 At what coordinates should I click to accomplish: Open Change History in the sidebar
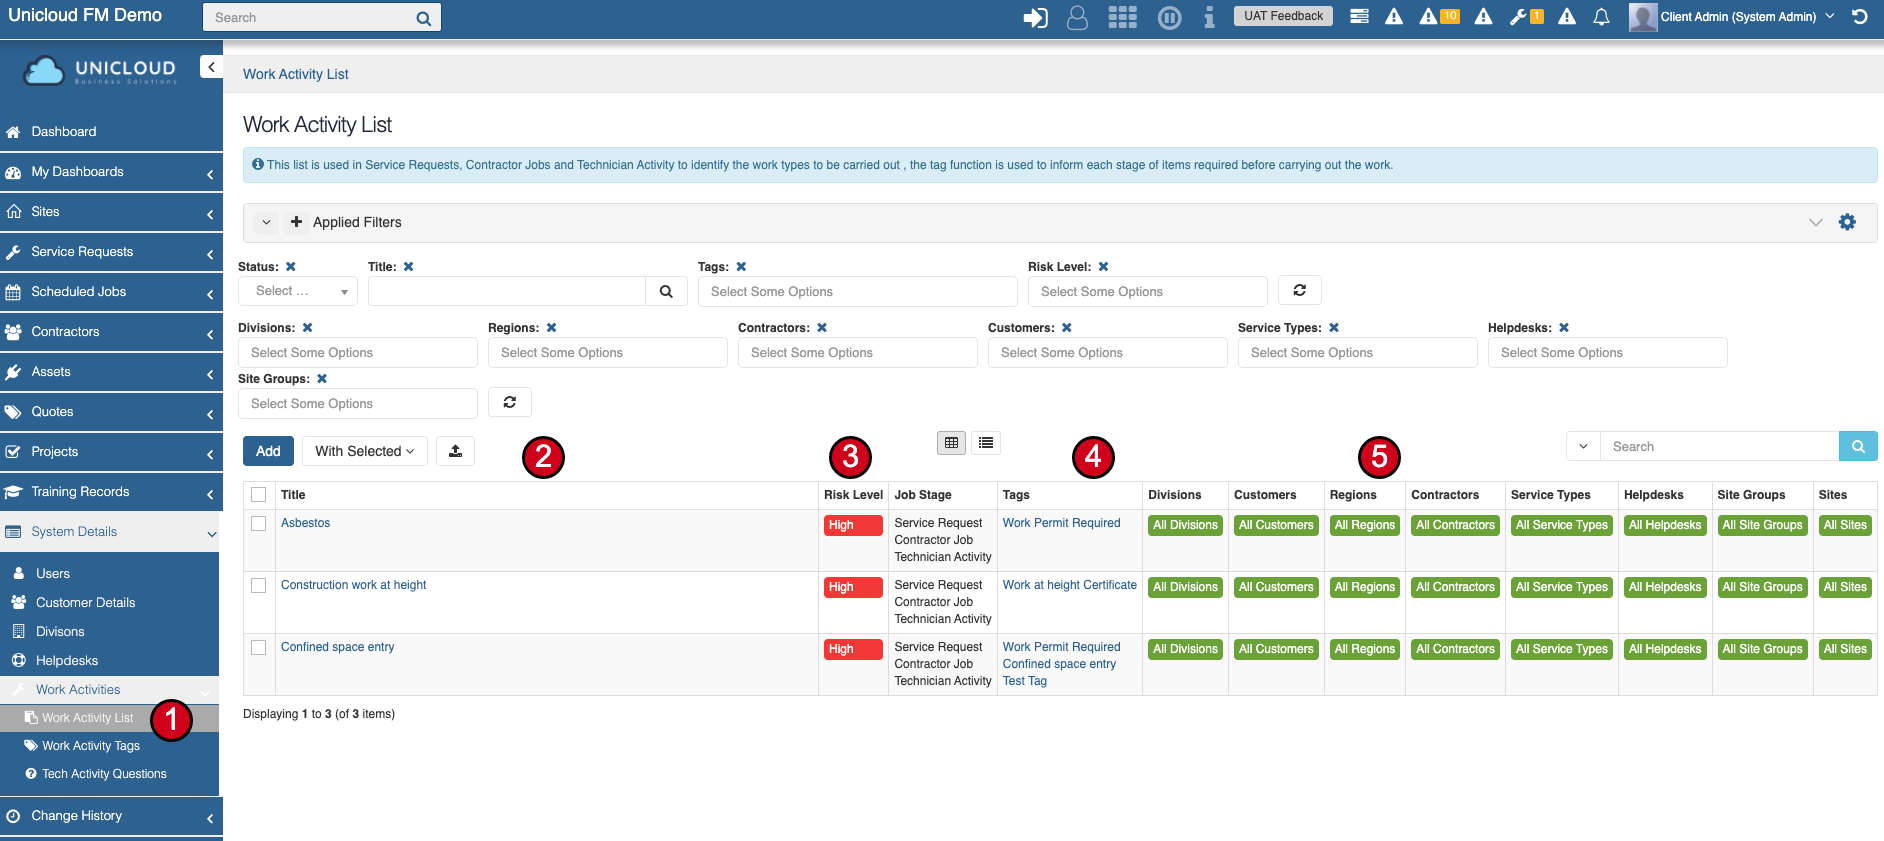click(111, 815)
